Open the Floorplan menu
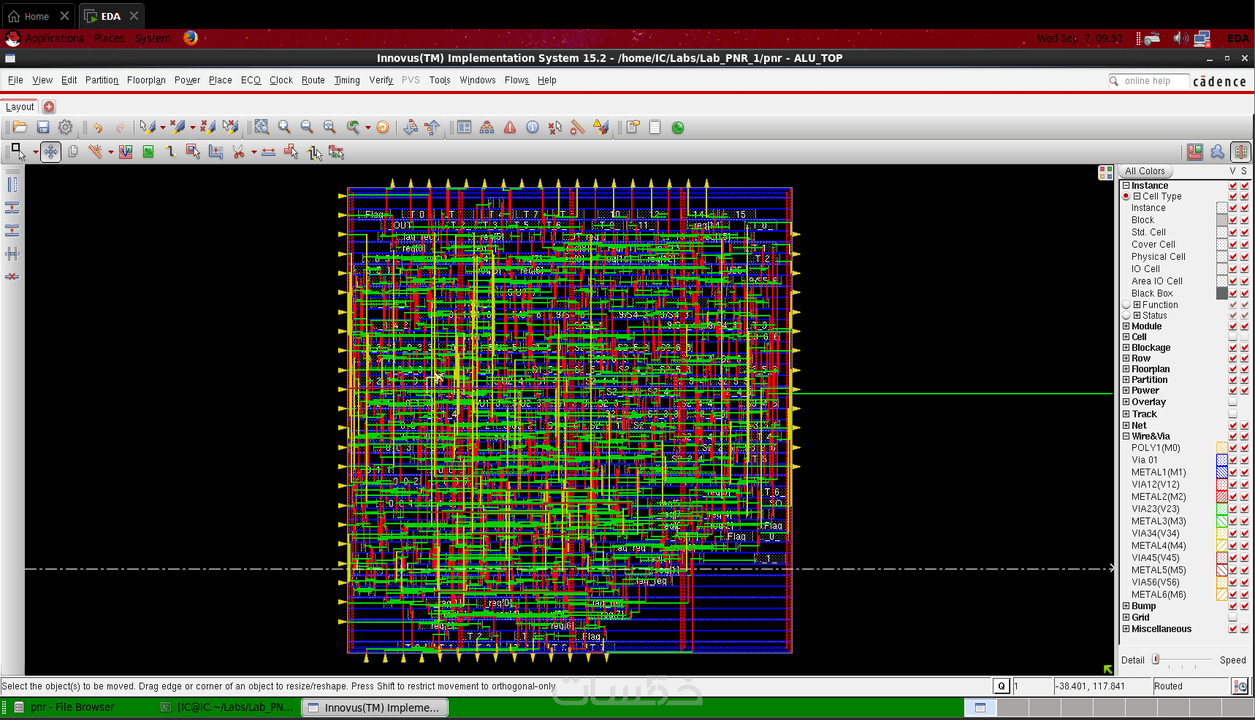The width and height of the screenshot is (1255, 720). [146, 80]
